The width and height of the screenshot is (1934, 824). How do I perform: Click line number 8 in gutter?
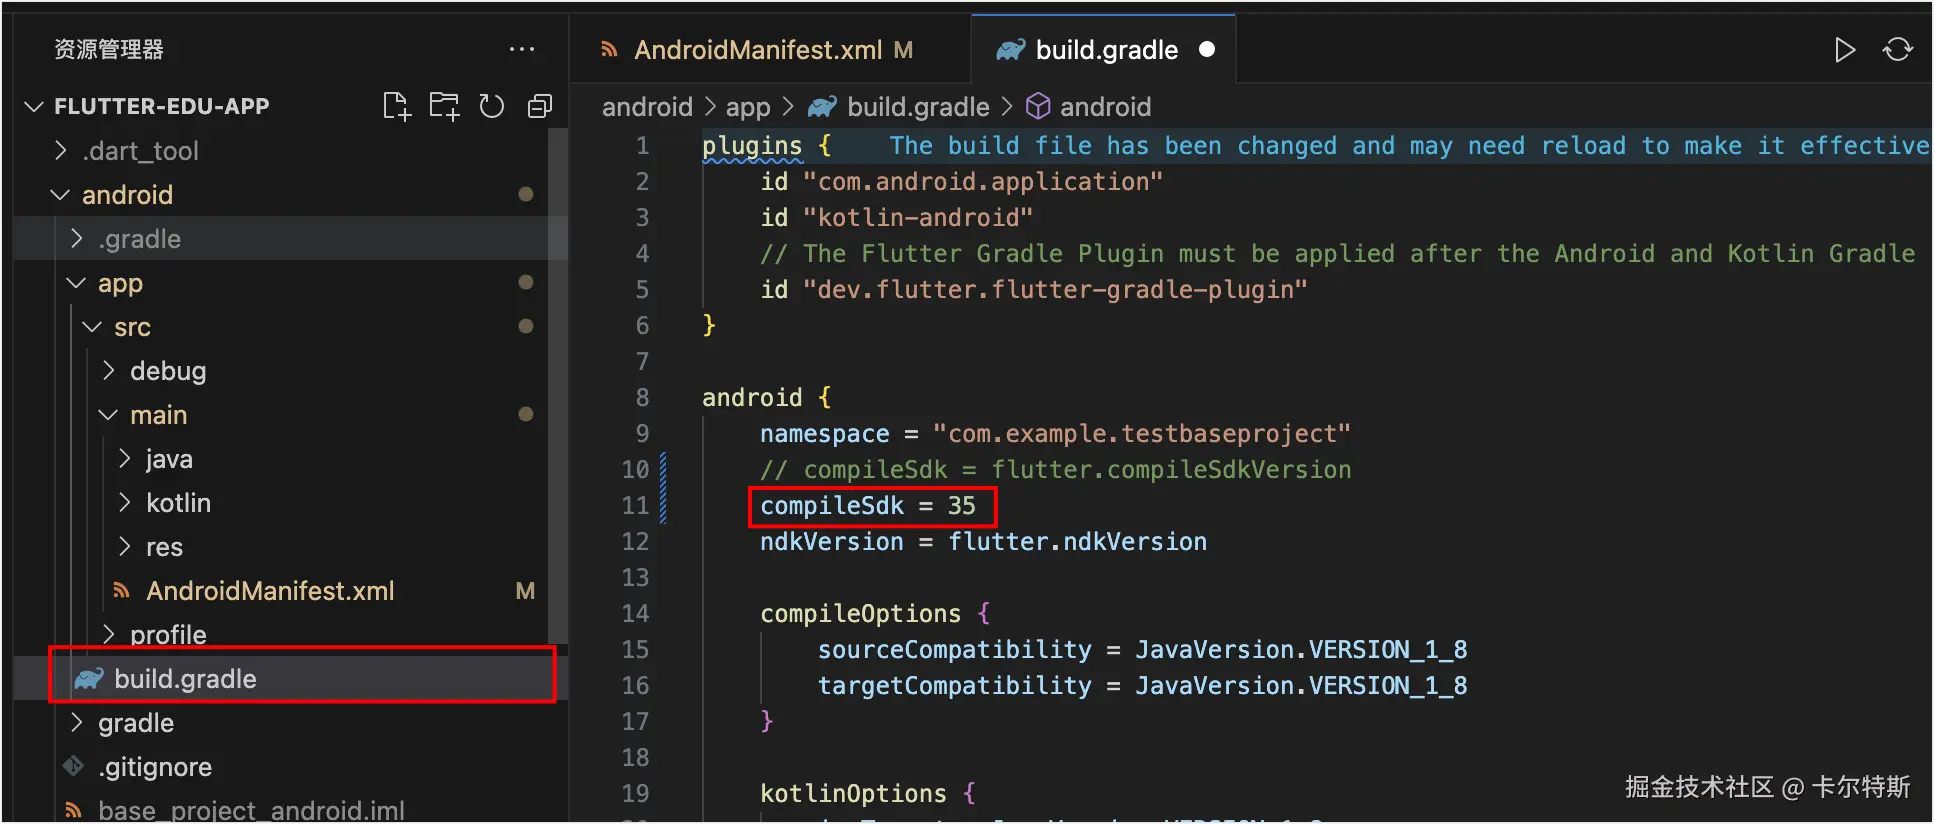coord(642,397)
